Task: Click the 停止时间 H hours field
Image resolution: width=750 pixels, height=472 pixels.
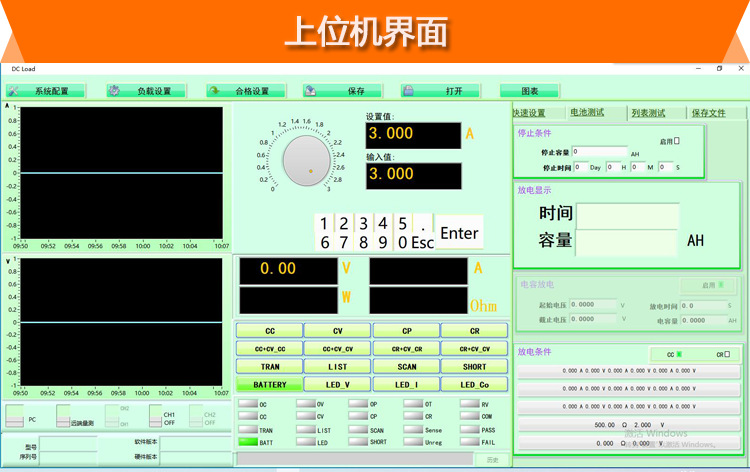Action: pyautogui.click(x=612, y=167)
